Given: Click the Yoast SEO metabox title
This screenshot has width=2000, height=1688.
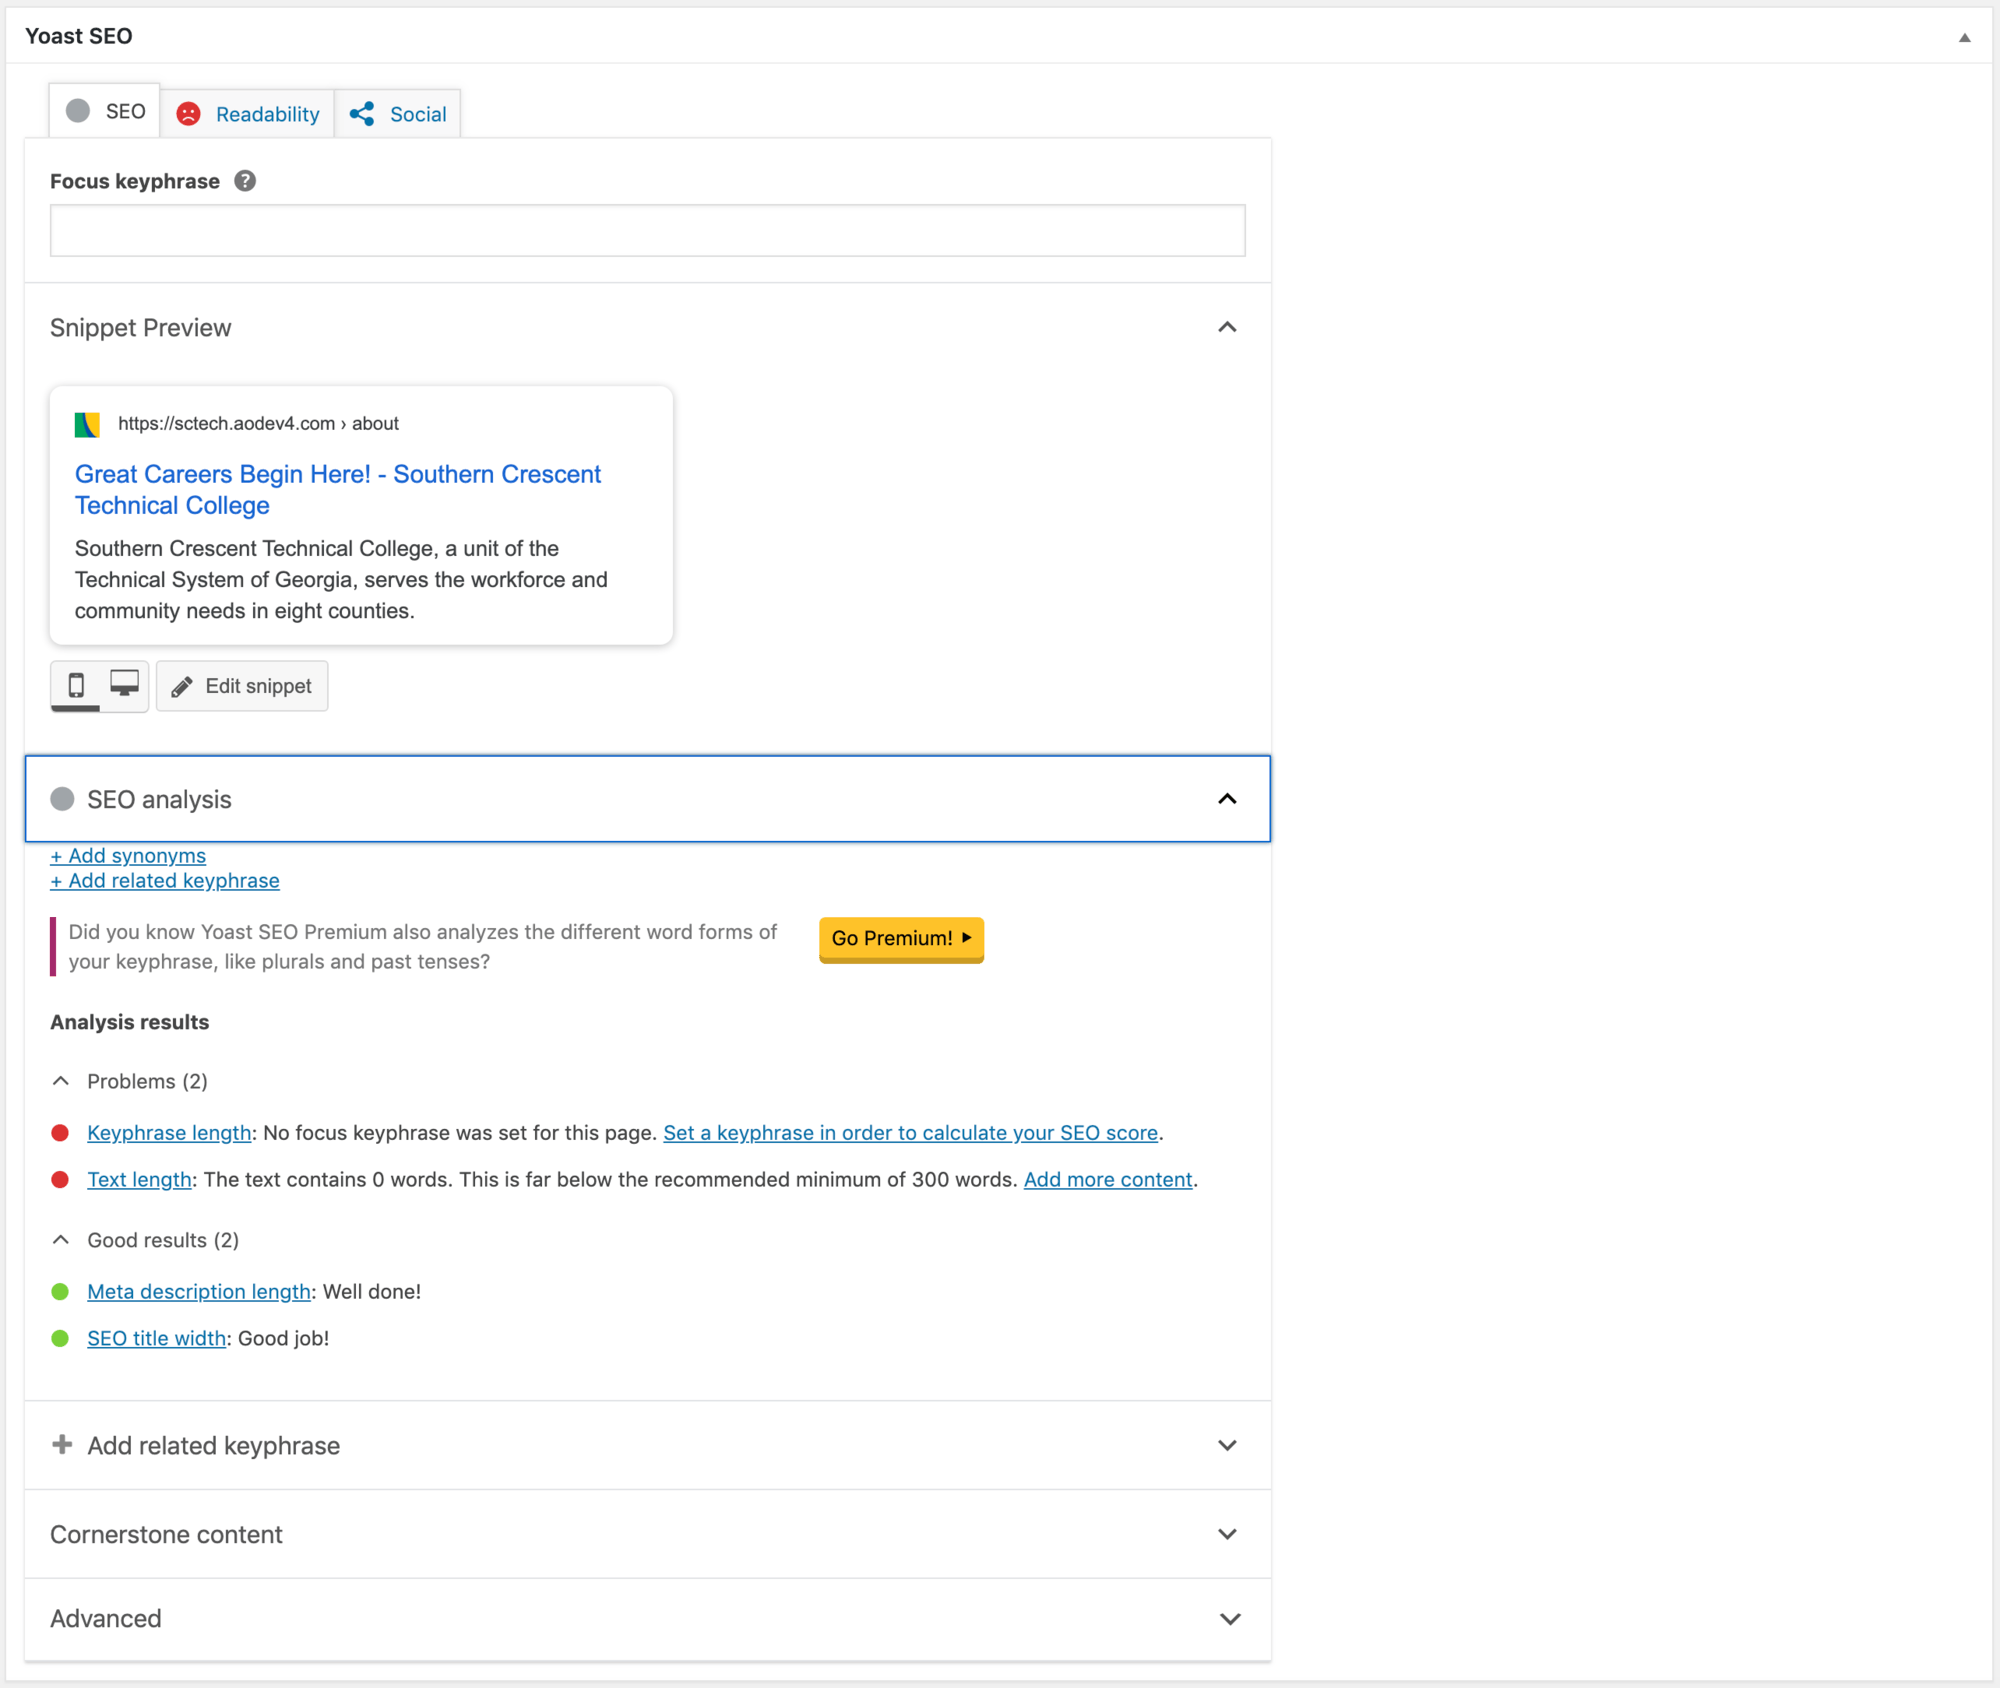Looking at the screenshot, I should point(79,37).
